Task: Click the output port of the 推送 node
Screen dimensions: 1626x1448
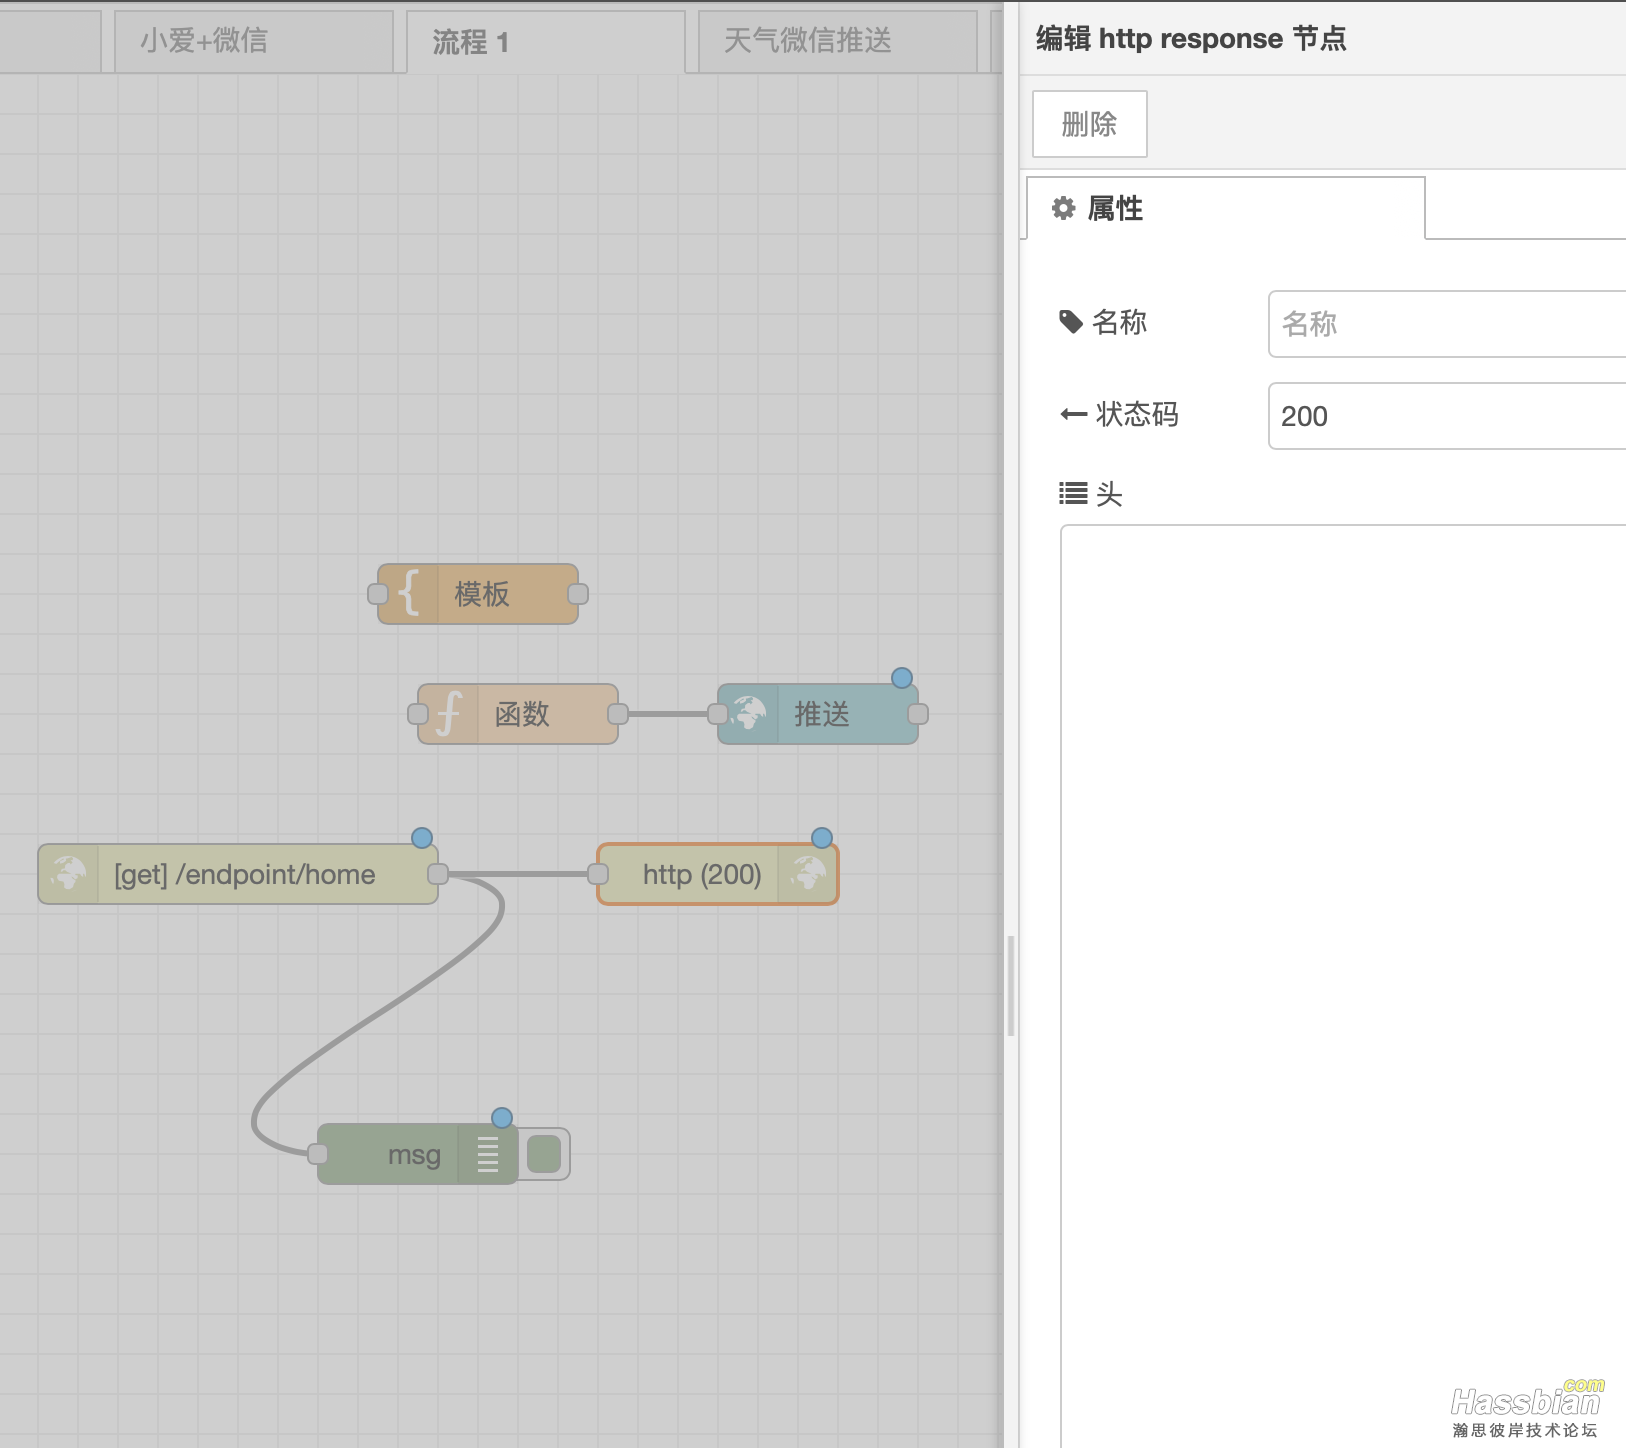Action: 918,714
